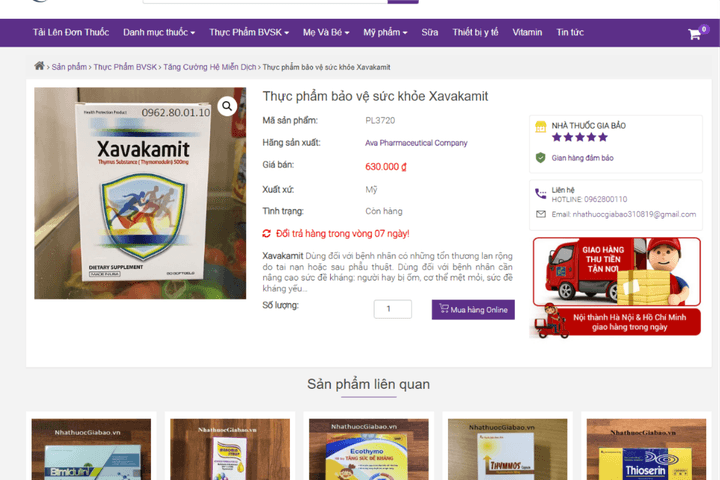This screenshot has height=480, width=720.
Task: Click the home icon in breadcrumb
Action: coord(39,66)
